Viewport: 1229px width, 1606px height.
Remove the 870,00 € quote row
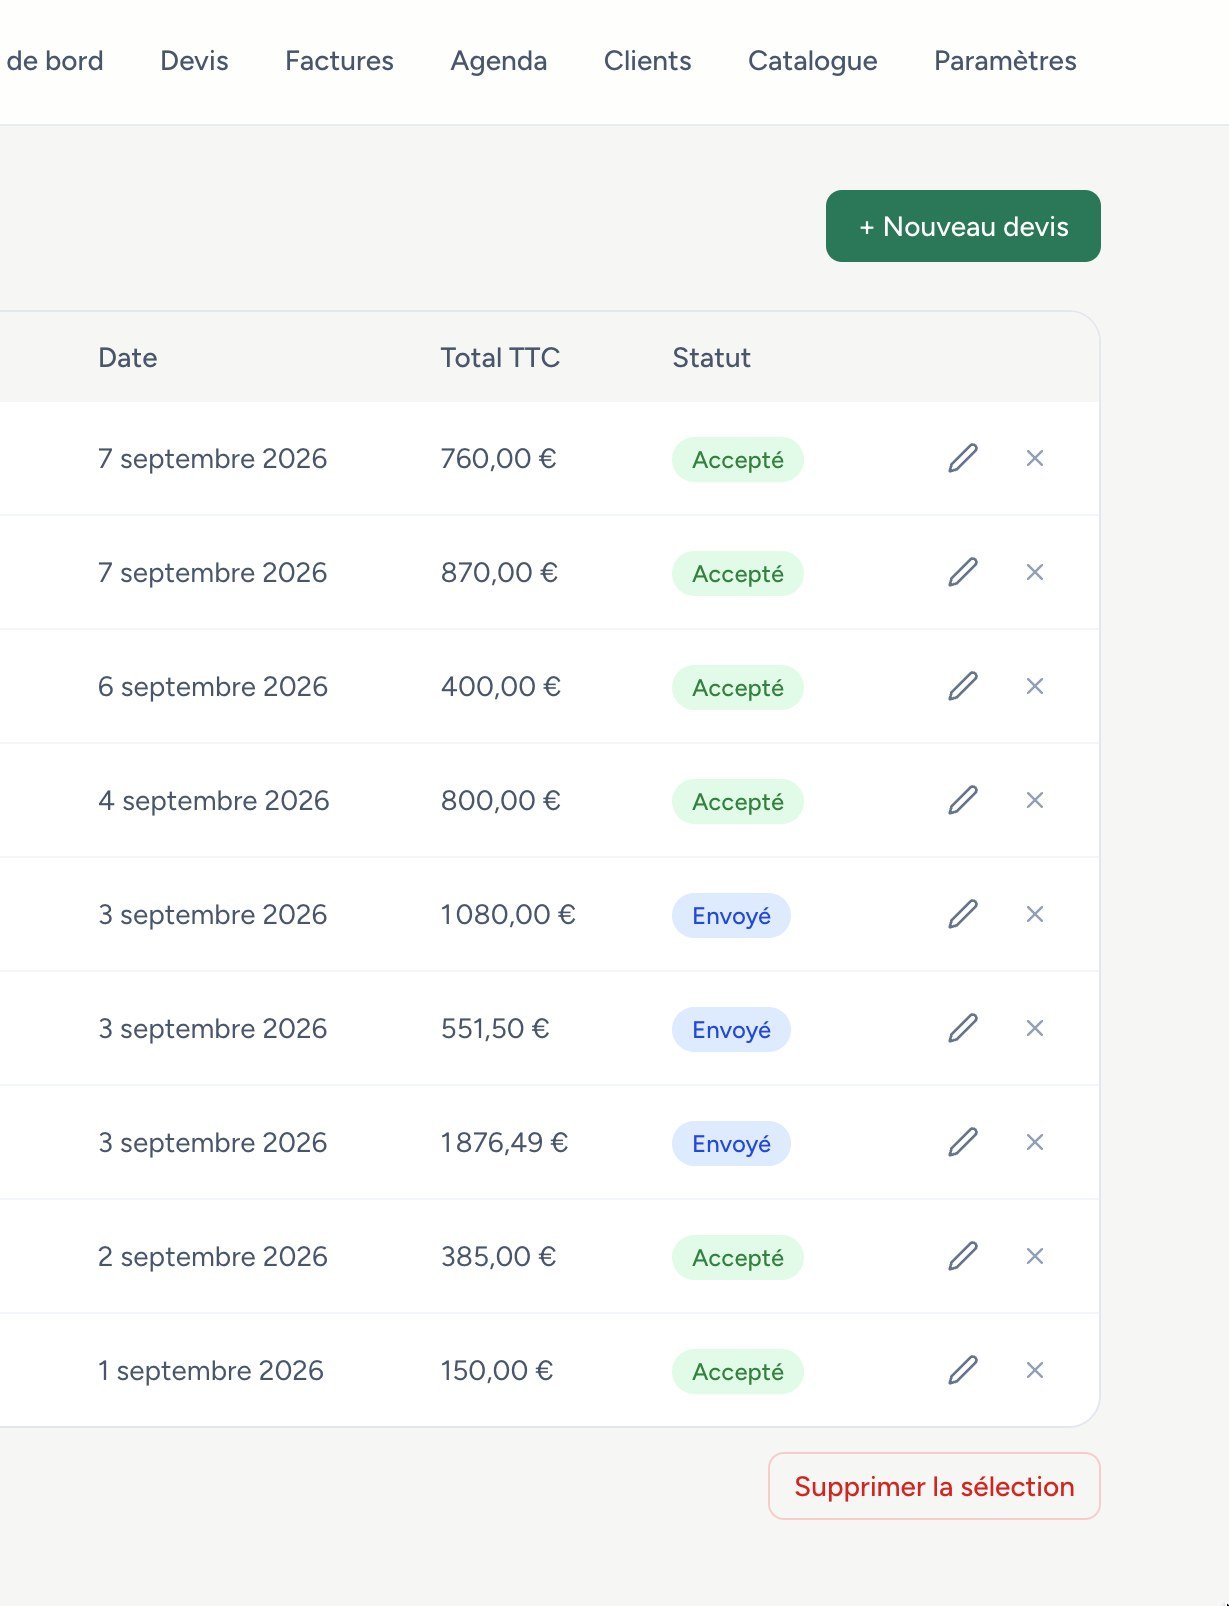1035,572
